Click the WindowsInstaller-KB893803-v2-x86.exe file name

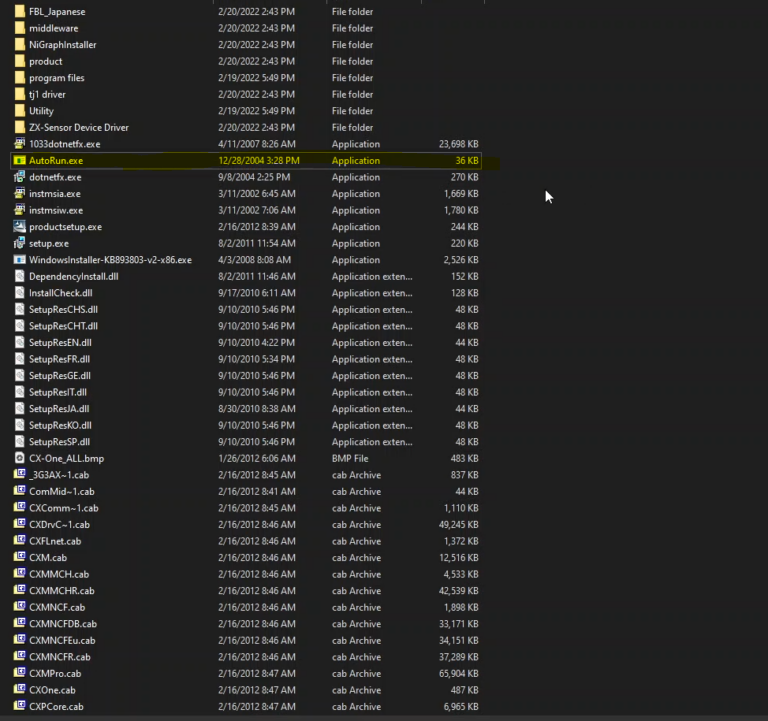click(x=110, y=260)
